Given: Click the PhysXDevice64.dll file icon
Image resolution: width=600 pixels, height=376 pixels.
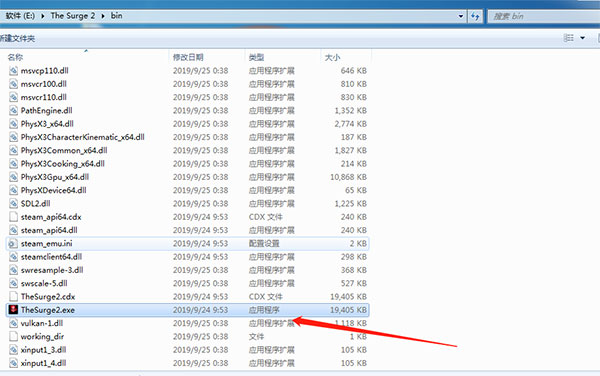Looking at the screenshot, I should click(x=13, y=190).
